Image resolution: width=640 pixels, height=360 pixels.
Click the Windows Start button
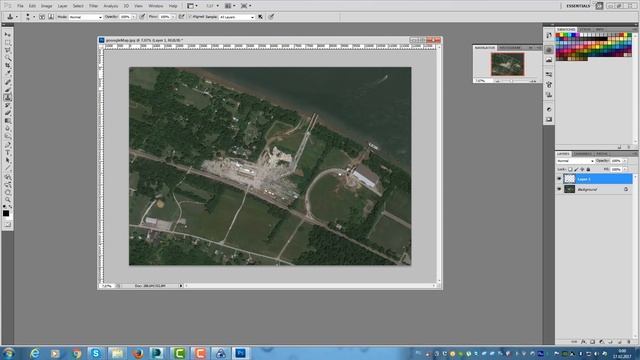[x=9, y=353]
